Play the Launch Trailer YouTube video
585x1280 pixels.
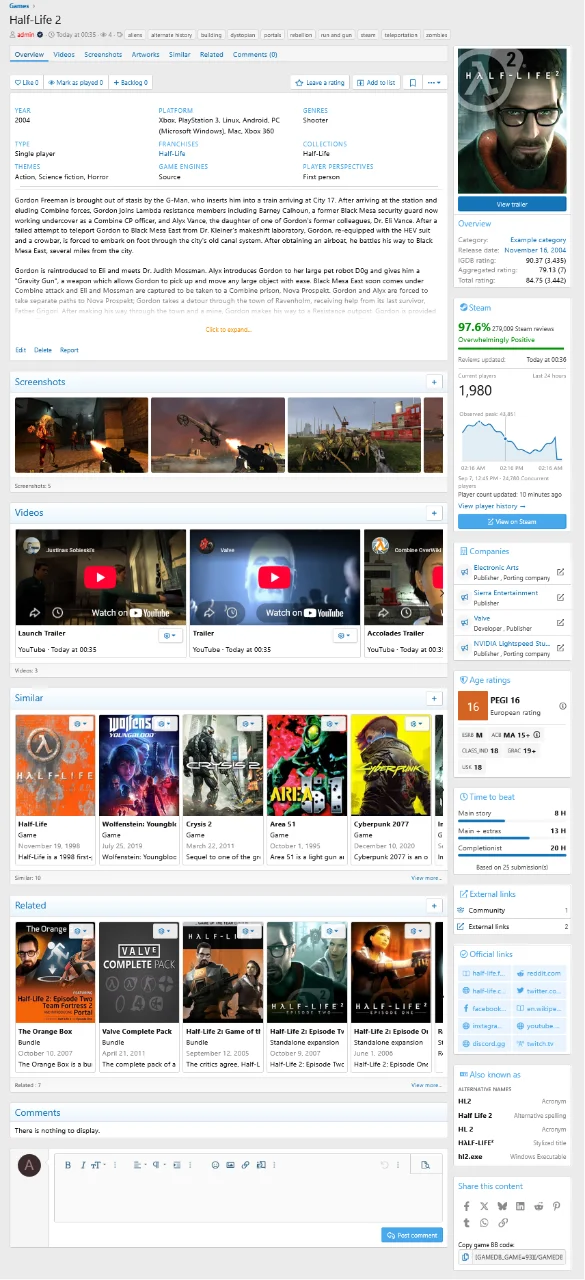99,578
